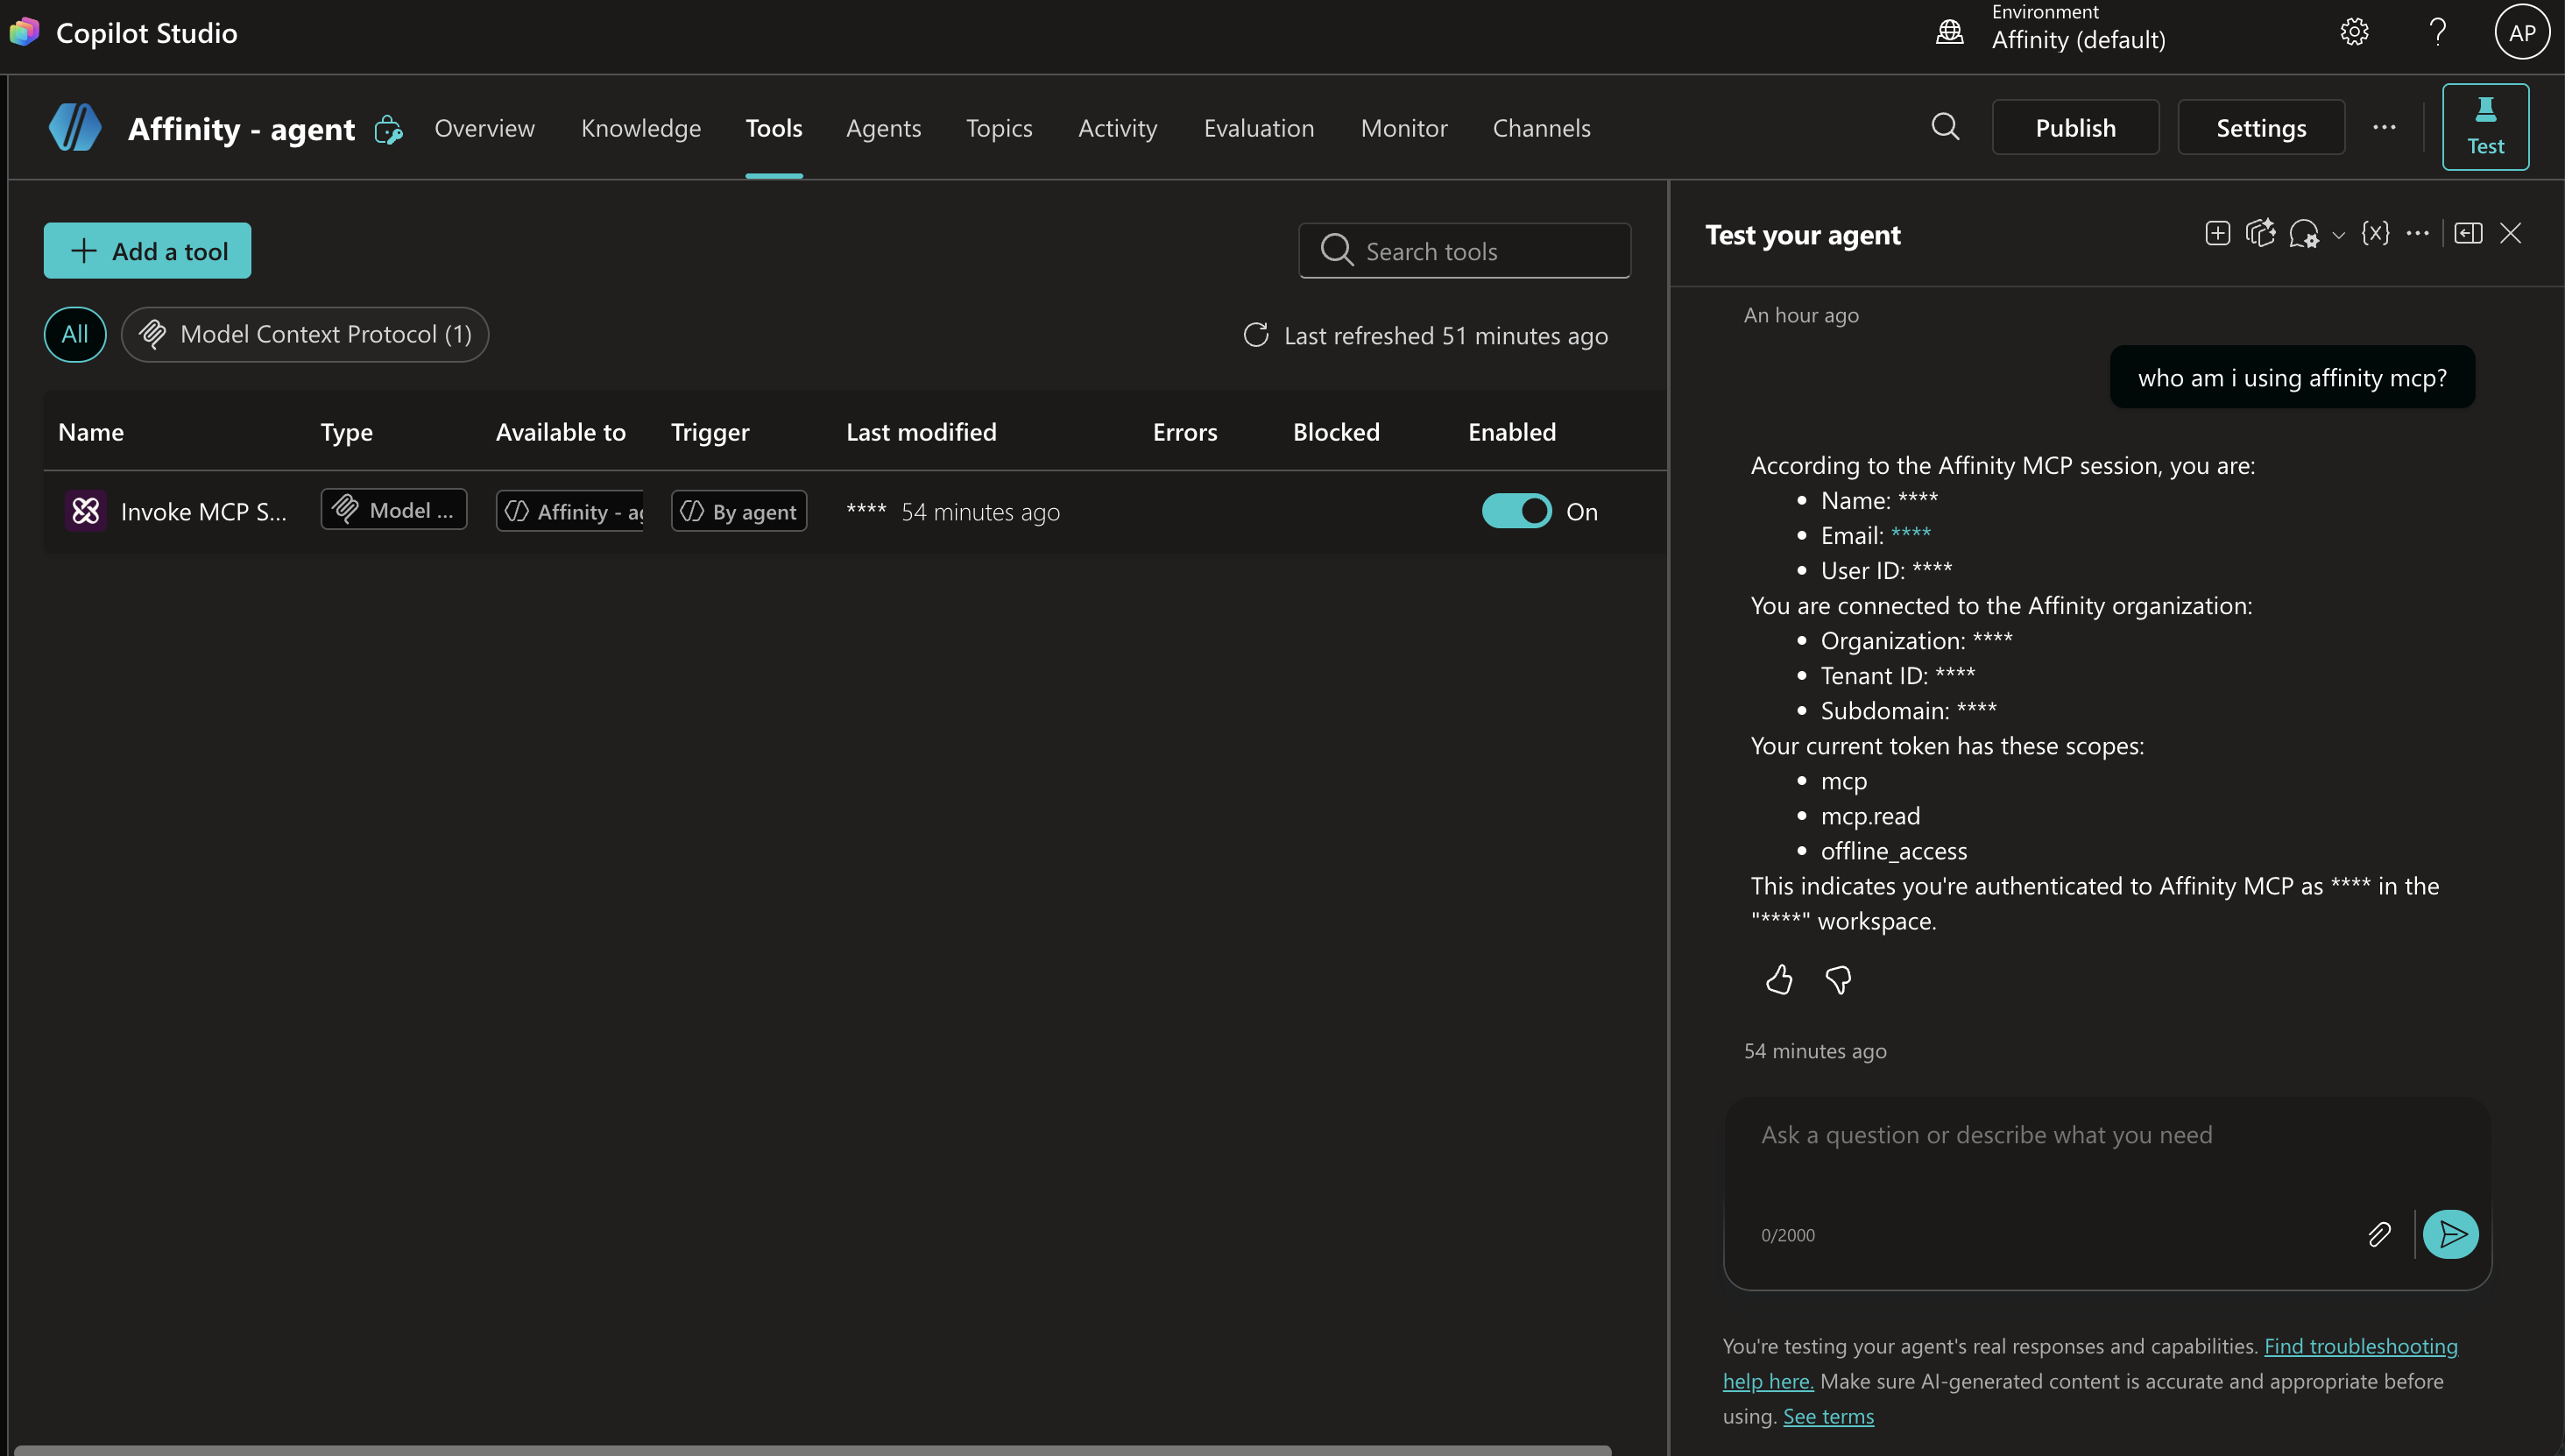Click the send message arrow button
The width and height of the screenshot is (2565, 1456).
pyautogui.click(x=2451, y=1234)
